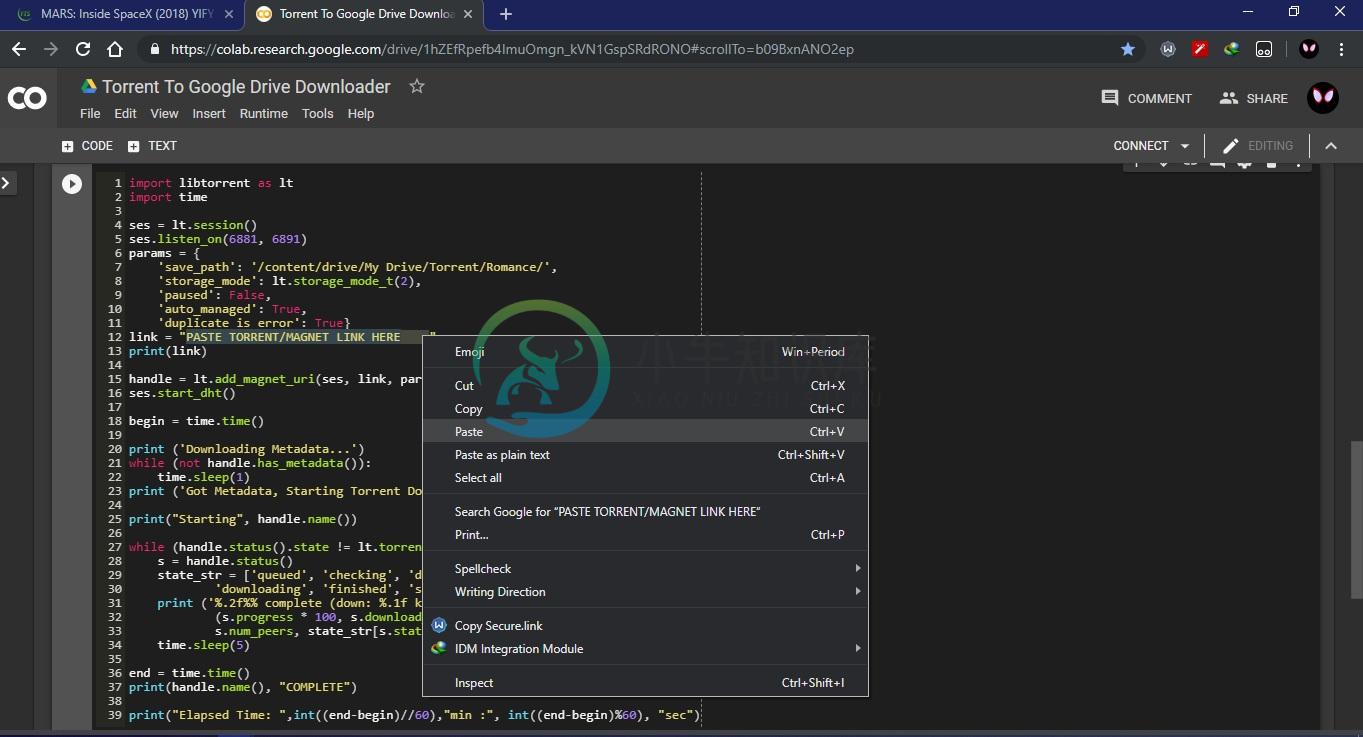Open the Edit menu
This screenshot has height=737, width=1363.
pos(125,114)
